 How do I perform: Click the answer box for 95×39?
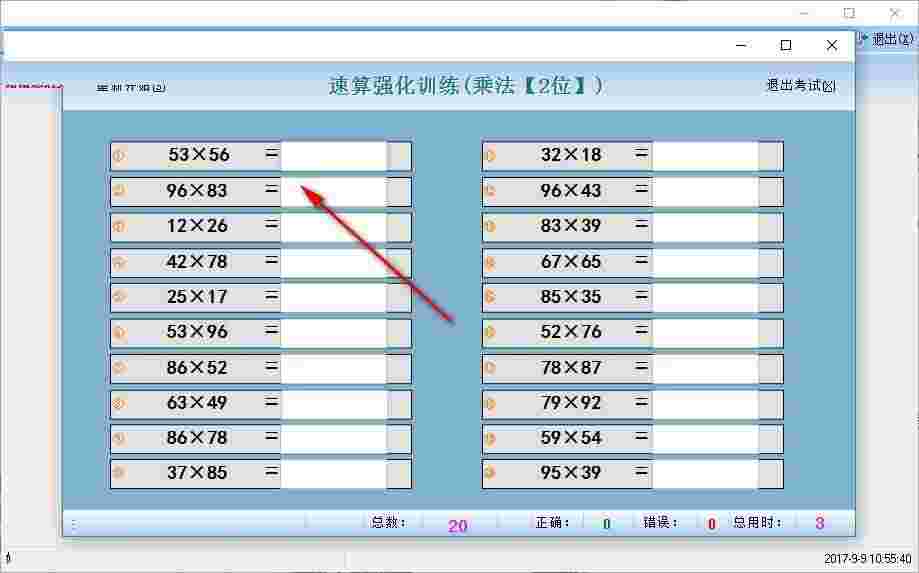[705, 474]
